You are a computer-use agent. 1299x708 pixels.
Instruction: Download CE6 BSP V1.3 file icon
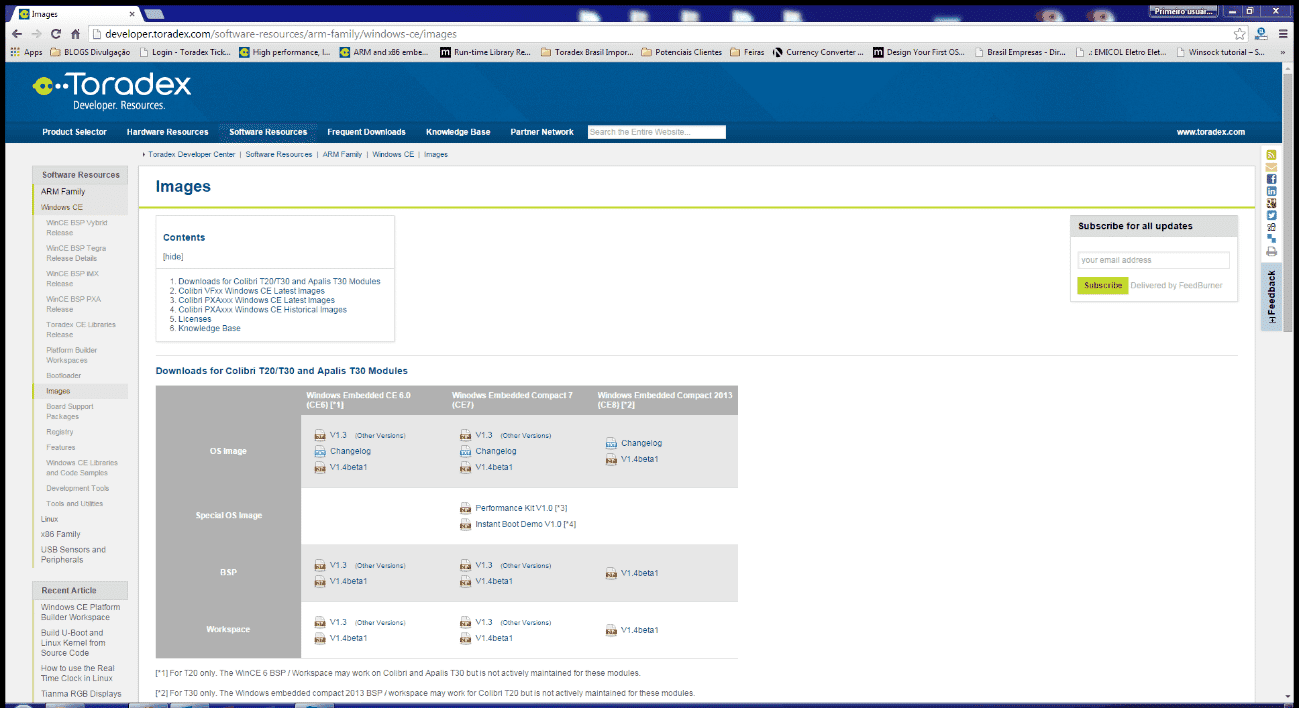321,565
